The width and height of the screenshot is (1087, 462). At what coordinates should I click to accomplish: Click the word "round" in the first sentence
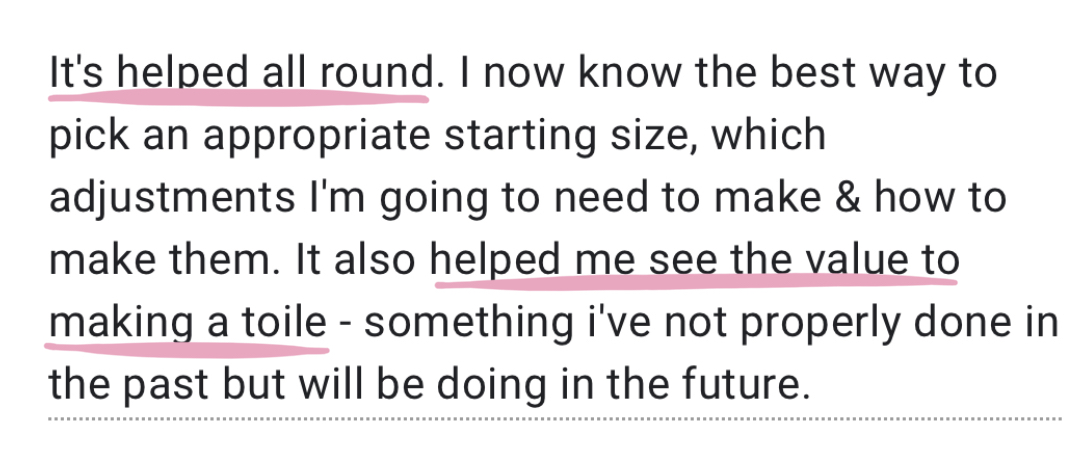click(375, 75)
